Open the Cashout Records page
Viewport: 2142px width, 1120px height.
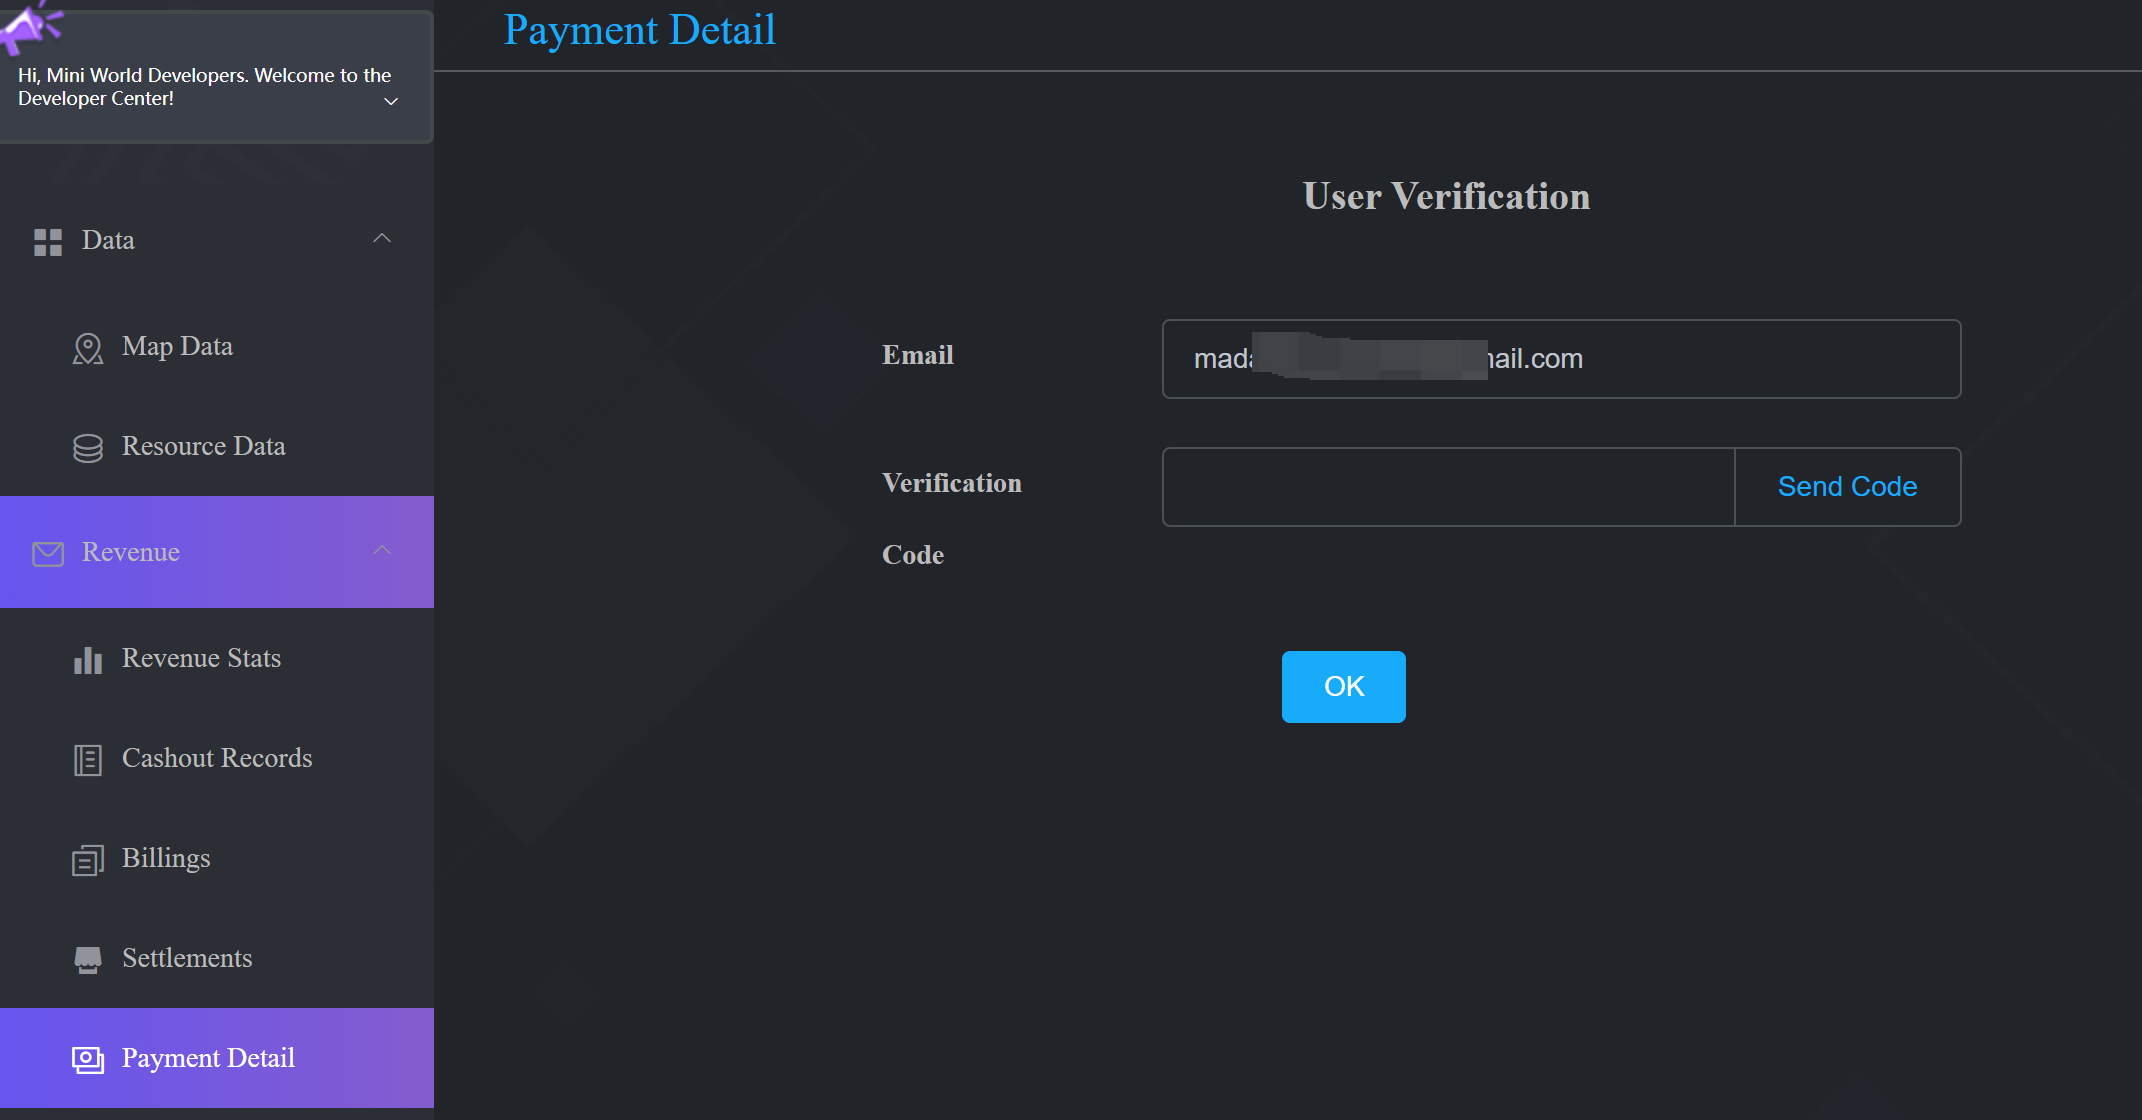[217, 758]
